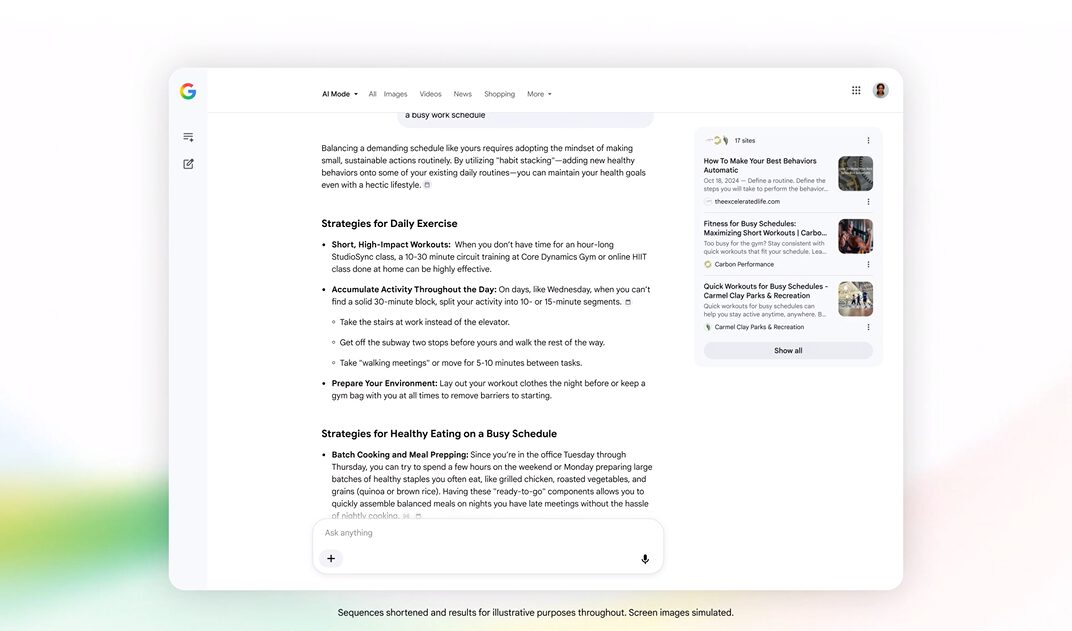
Task: Switch to the News tab
Action: coord(462,94)
